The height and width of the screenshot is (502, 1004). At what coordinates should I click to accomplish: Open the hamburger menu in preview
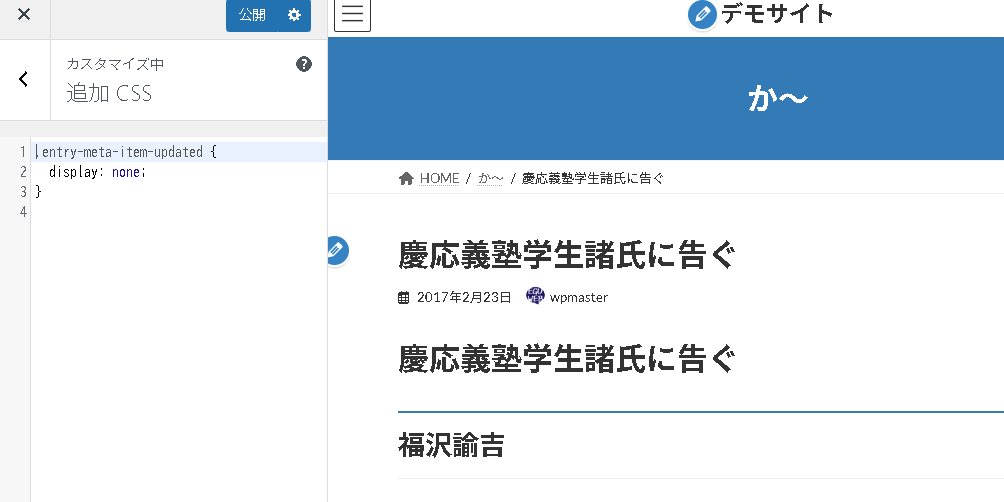(x=352, y=14)
